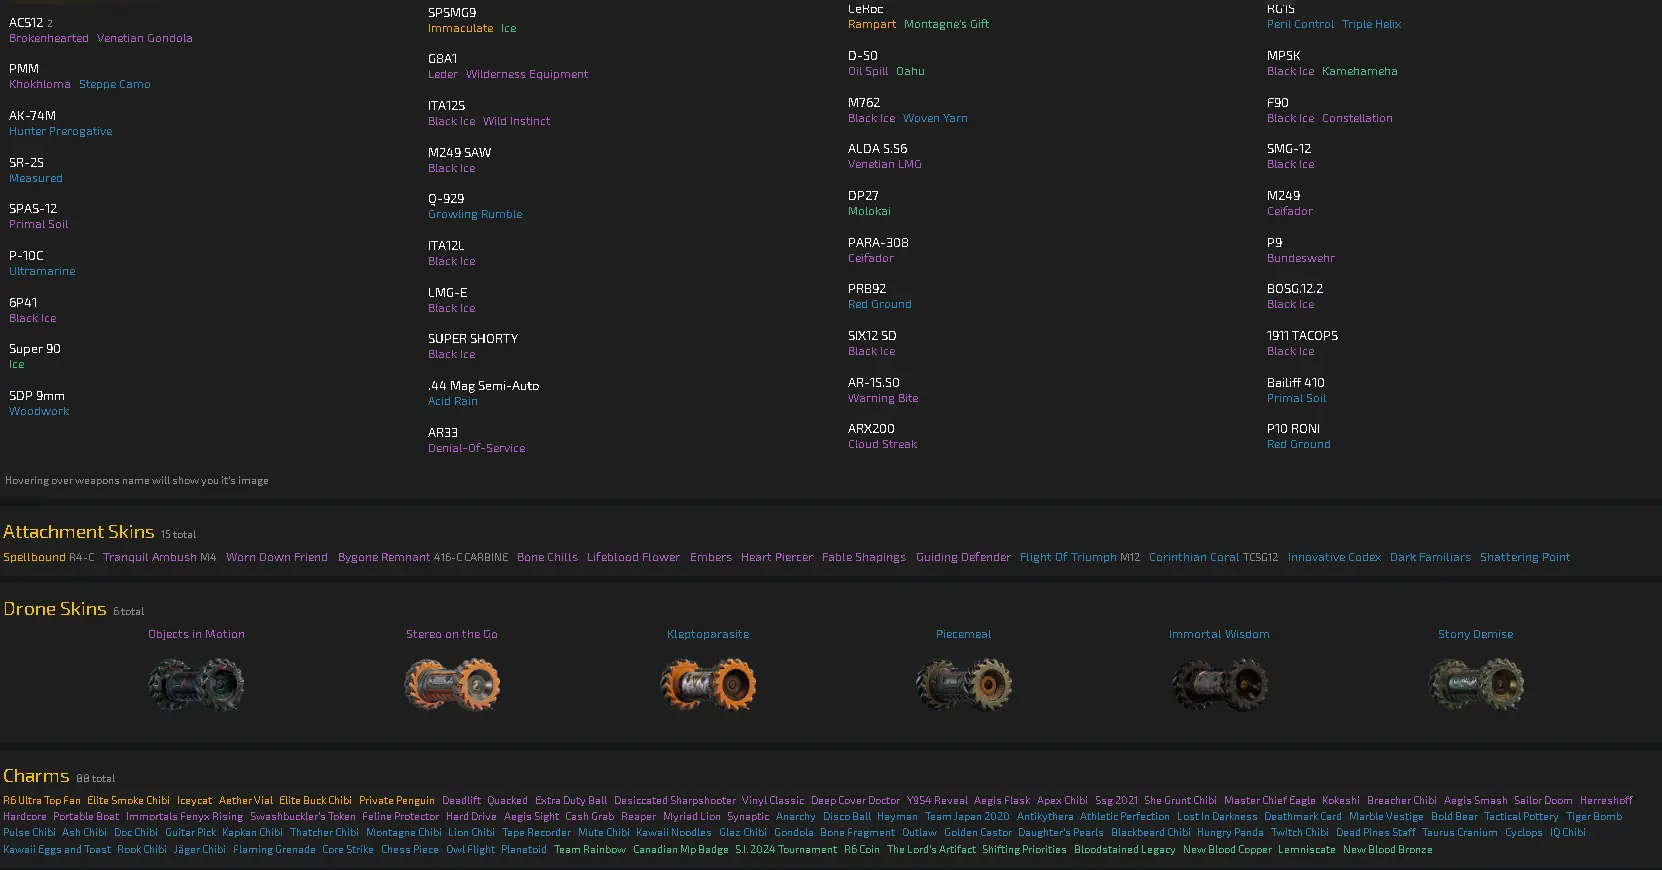This screenshot has width=1662, height=870.
Task: Click the Constellation skin for F90
Action: [1357, 118]
